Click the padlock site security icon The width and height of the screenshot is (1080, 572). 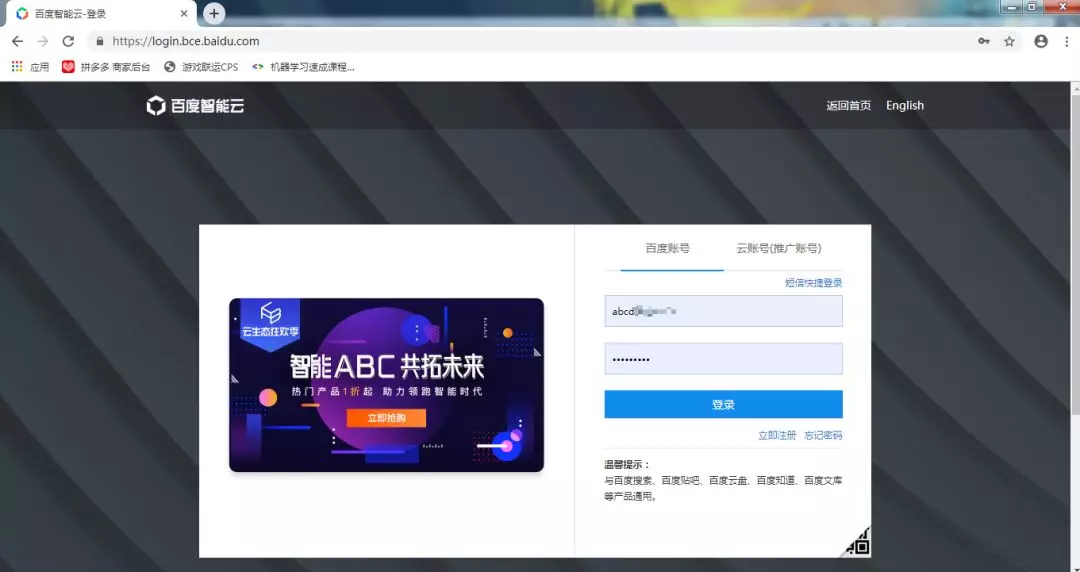point(100,41)
